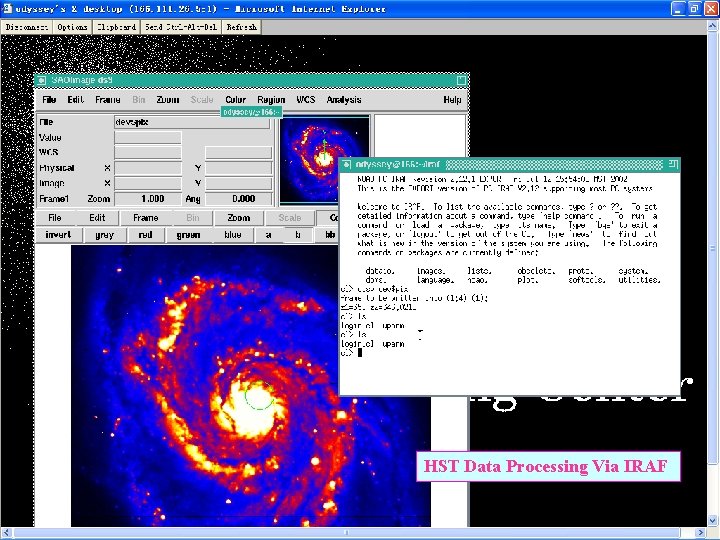This screenshot has width=720, height=540.
Task: Click the Refresh button
Action: point(242,27)
